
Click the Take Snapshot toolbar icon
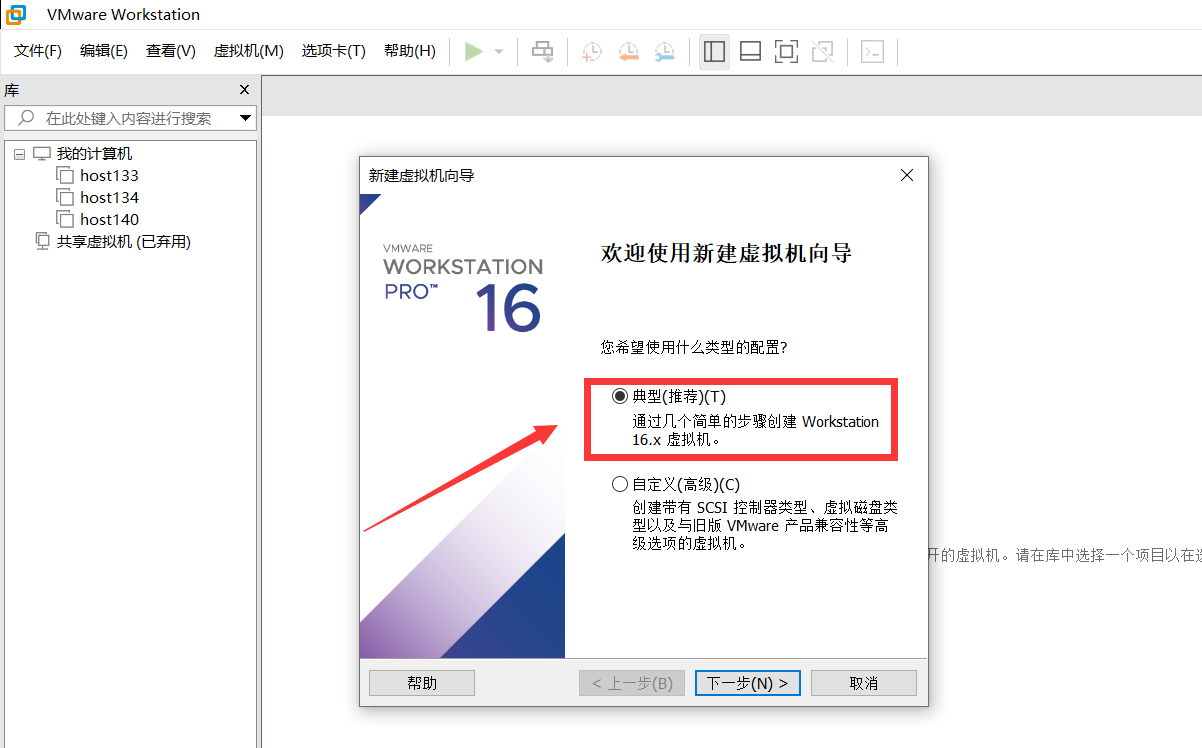pos(592,51)
